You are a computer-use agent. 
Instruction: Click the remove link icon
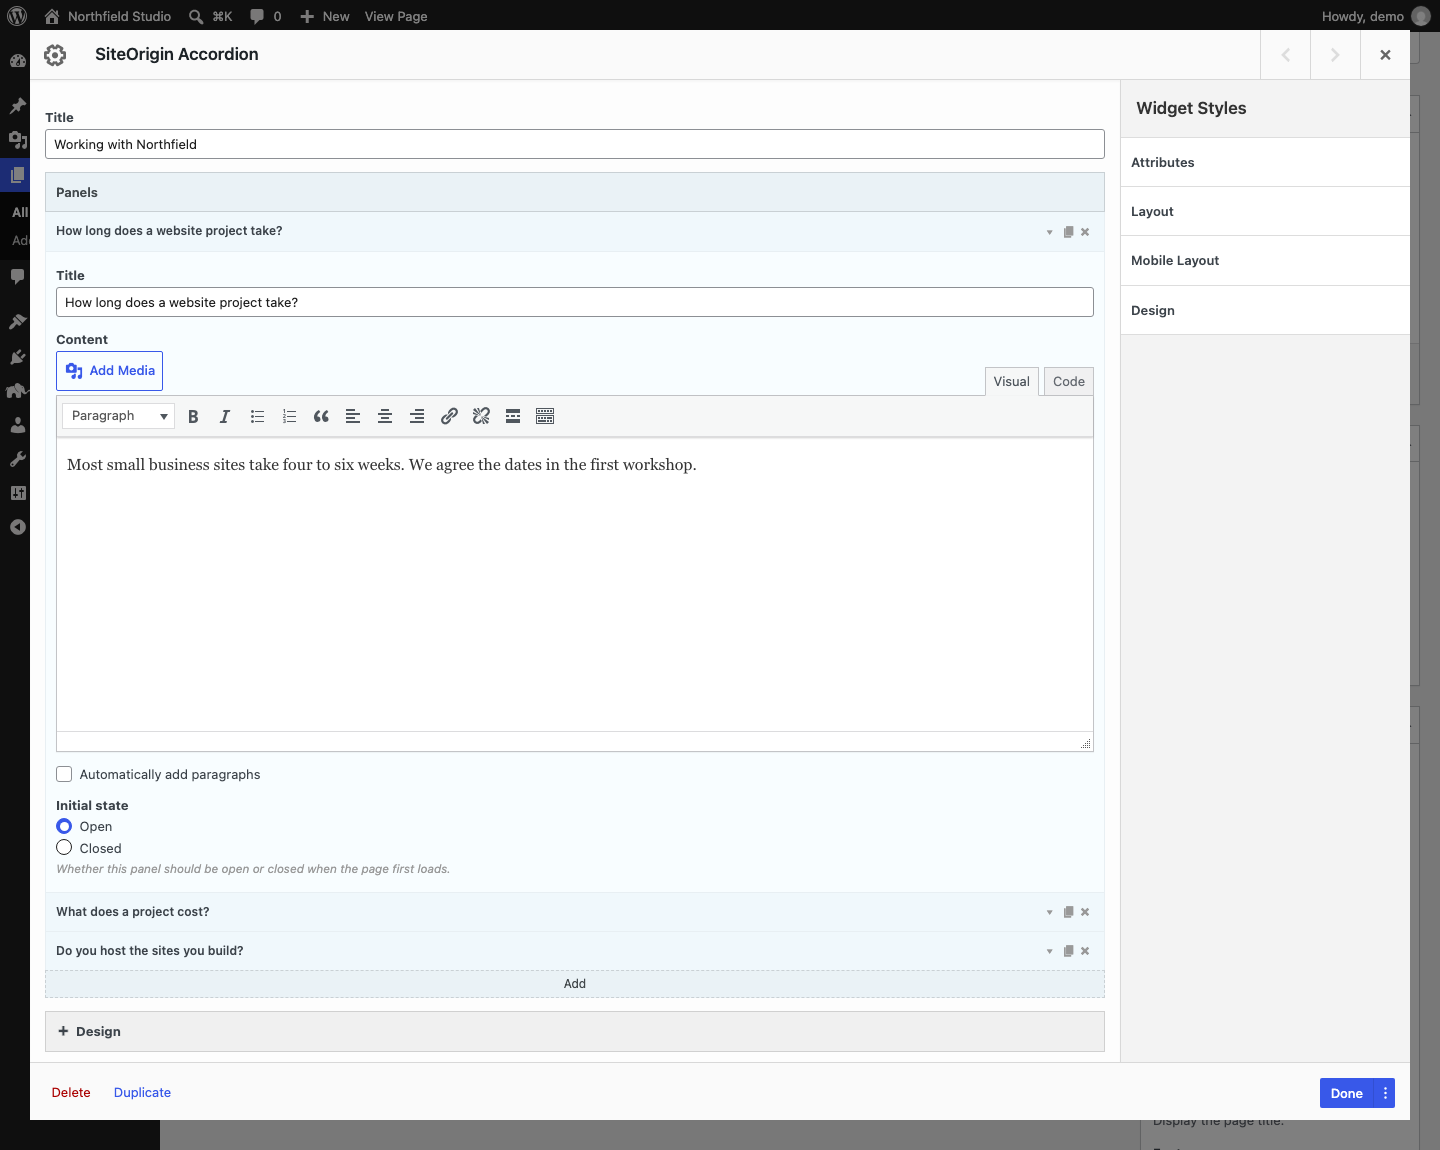pos(481,416)
